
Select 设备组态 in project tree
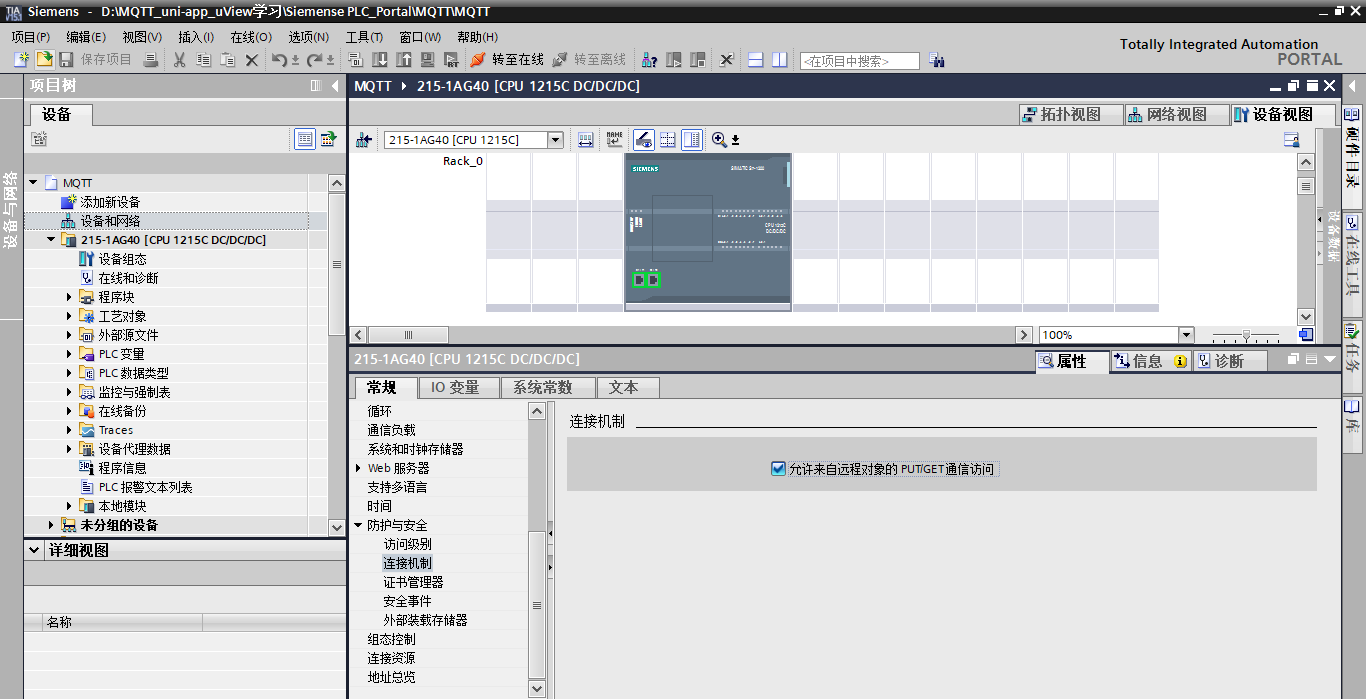pyautogui.click(x=122, y=259)
